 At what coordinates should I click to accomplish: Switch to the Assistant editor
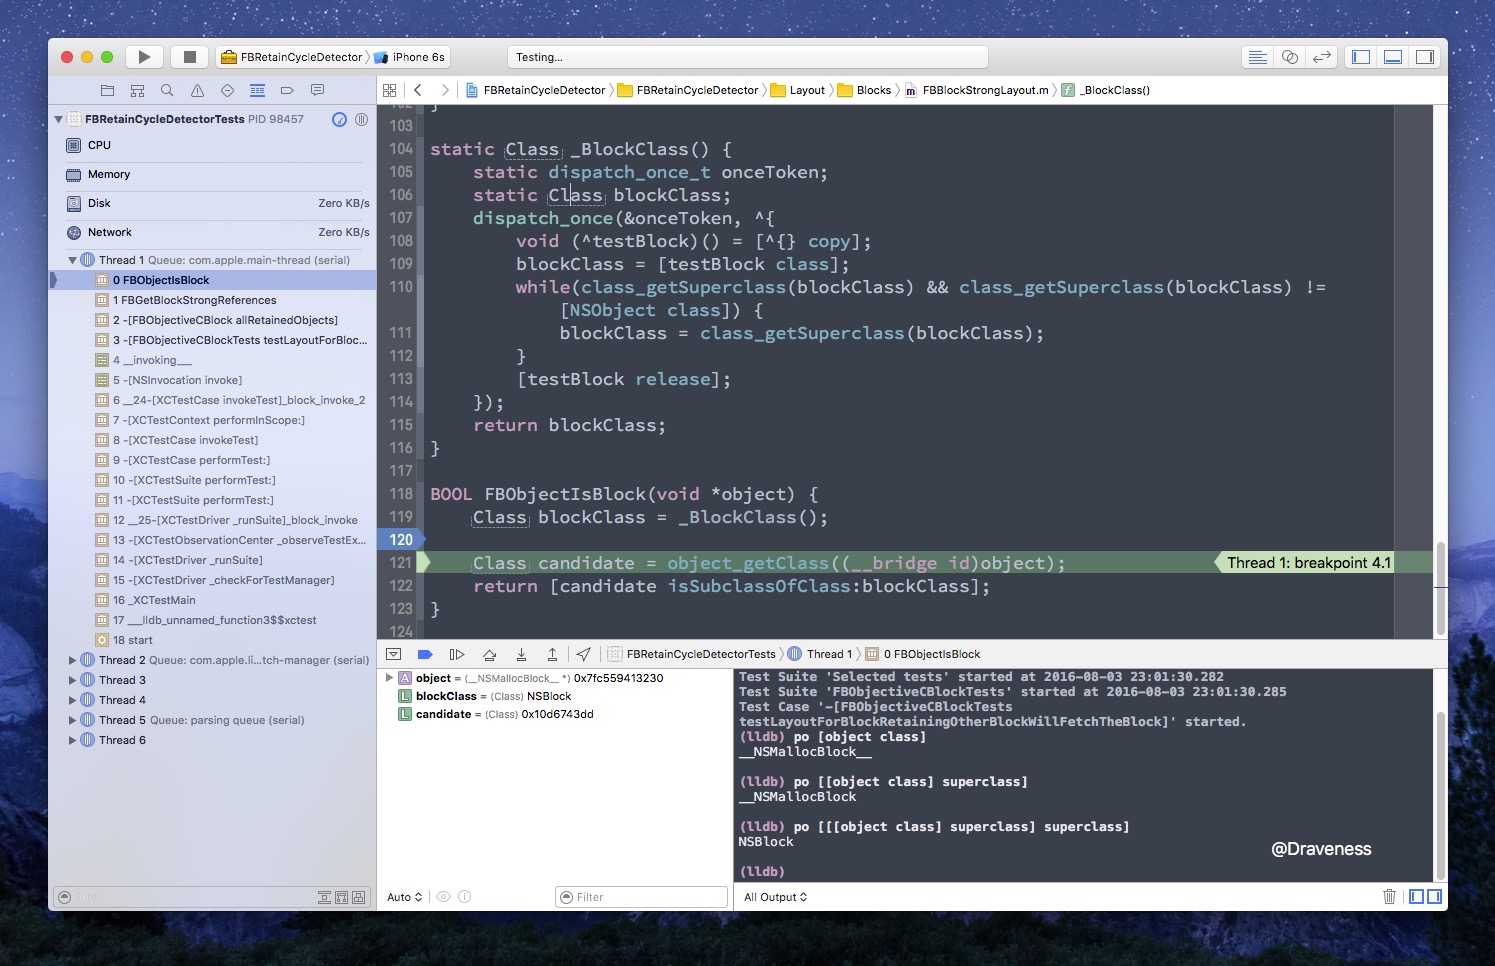(1290, 57)
